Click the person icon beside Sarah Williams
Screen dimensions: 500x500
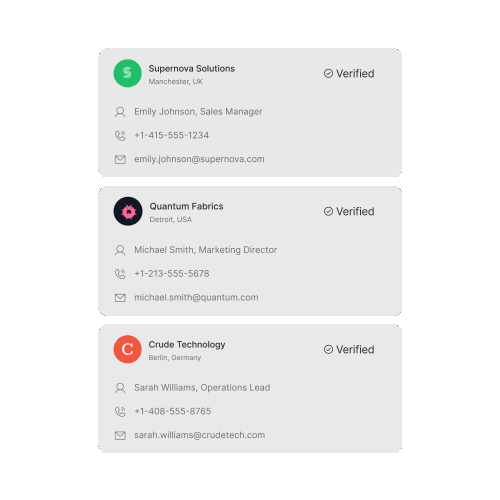tap(120, 388)
